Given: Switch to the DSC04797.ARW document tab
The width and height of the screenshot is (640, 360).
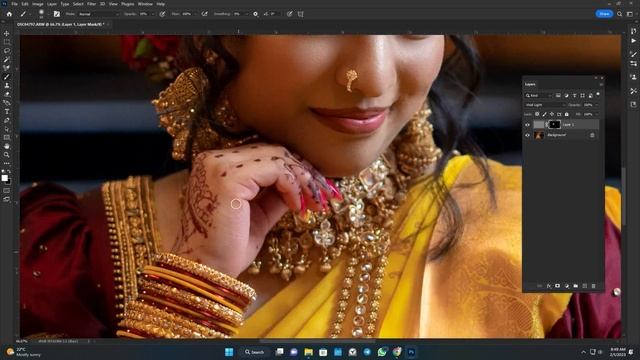Looking at the screenshot, I should click(x=60, y=24).
